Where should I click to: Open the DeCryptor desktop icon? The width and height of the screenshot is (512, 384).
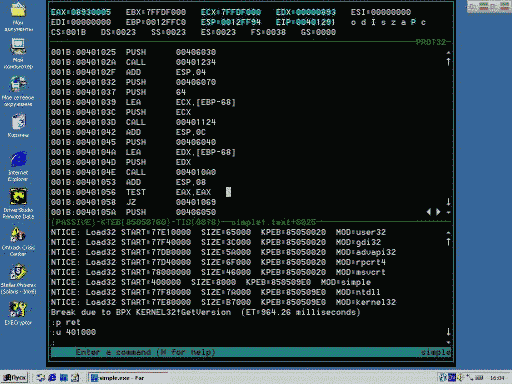coord(18,313)
